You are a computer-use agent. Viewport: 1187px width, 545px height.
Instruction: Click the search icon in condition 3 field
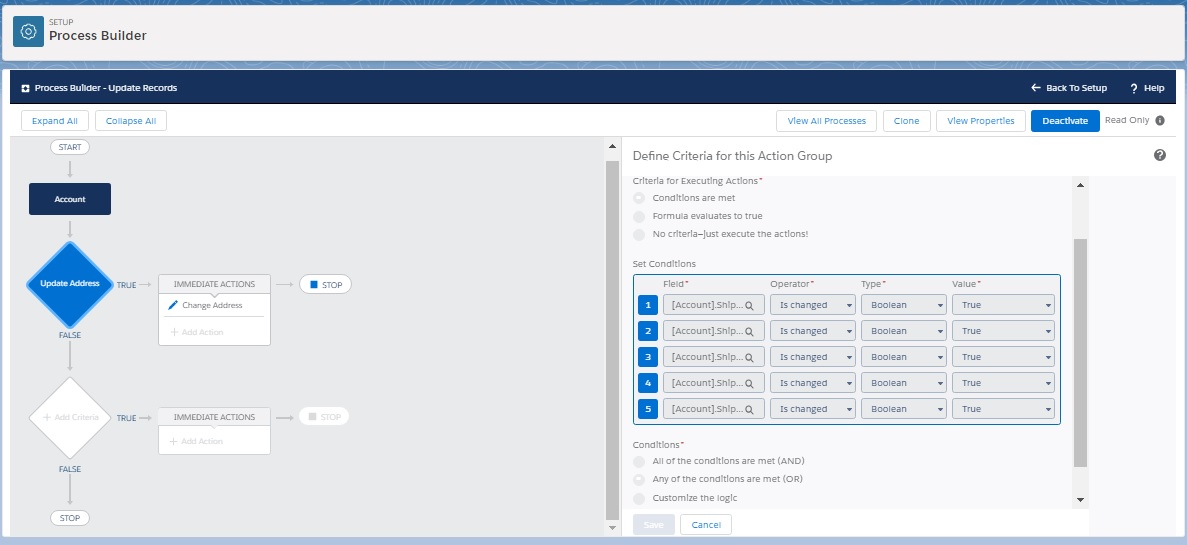point(749,357)
